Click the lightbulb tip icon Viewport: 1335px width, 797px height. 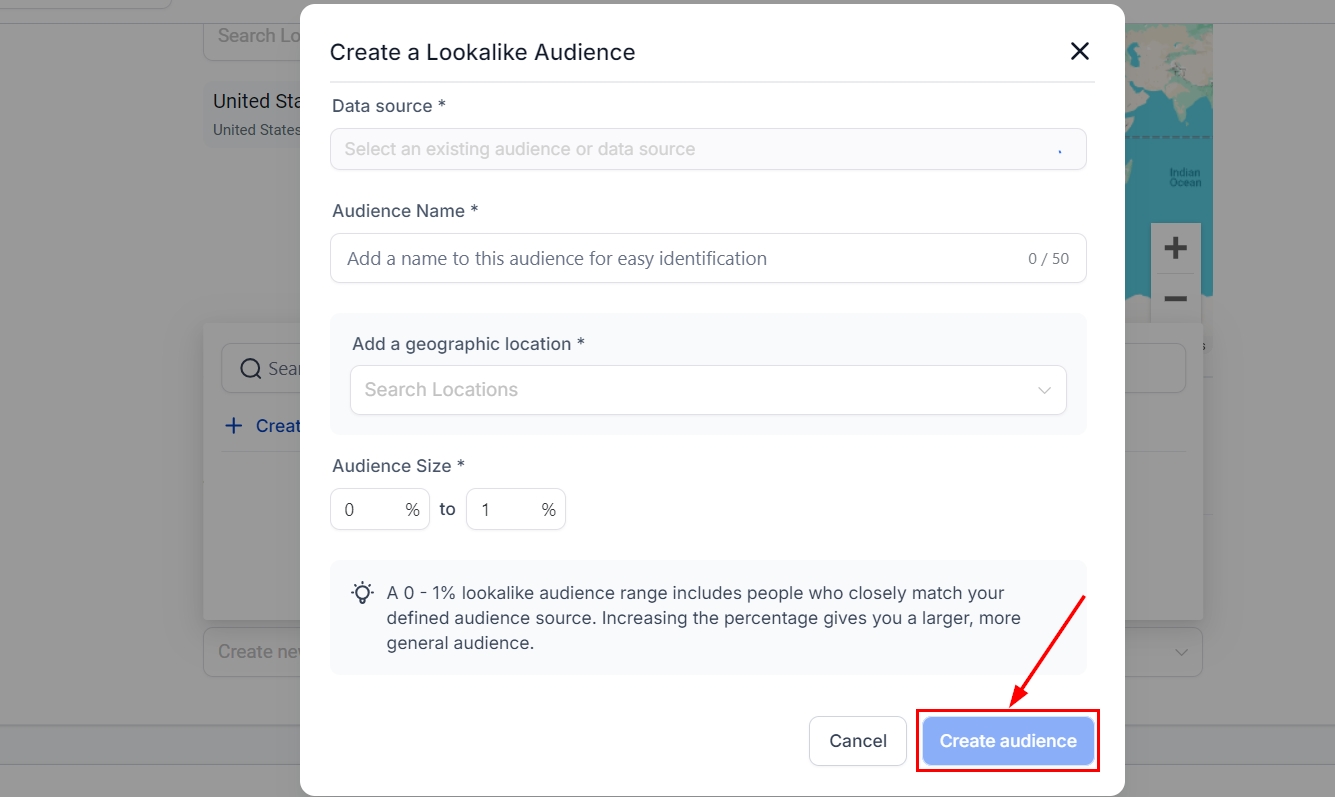point(362,593)
